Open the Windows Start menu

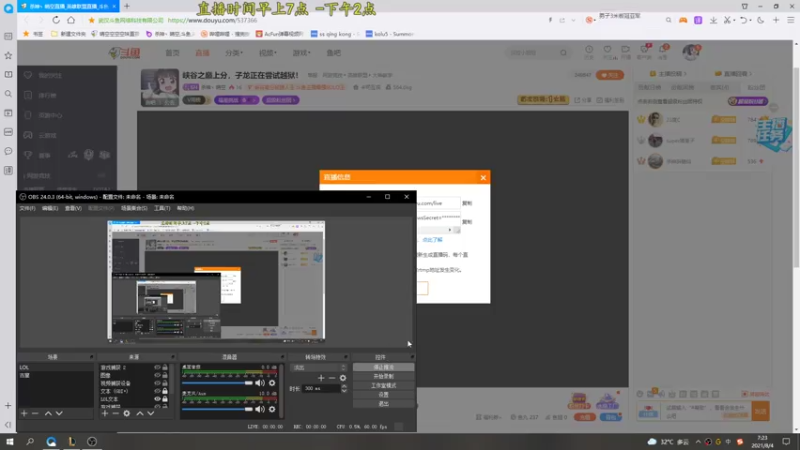click(x=10, y=442)
